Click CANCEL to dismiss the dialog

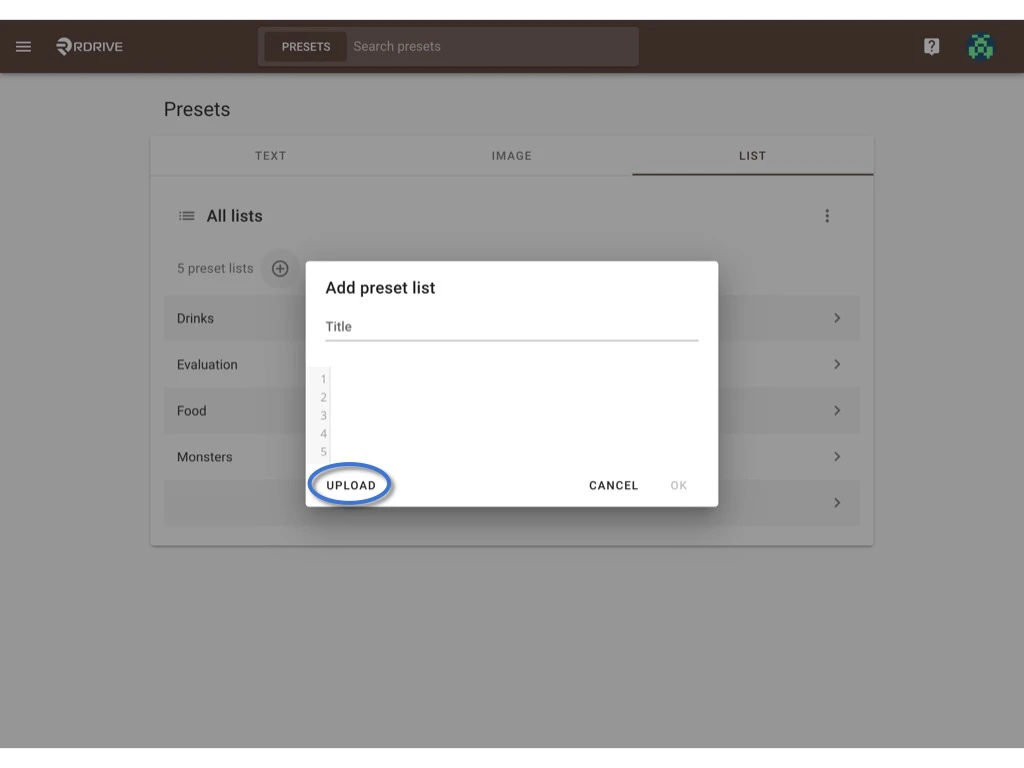pyautogui.click(x=613, y=485)
